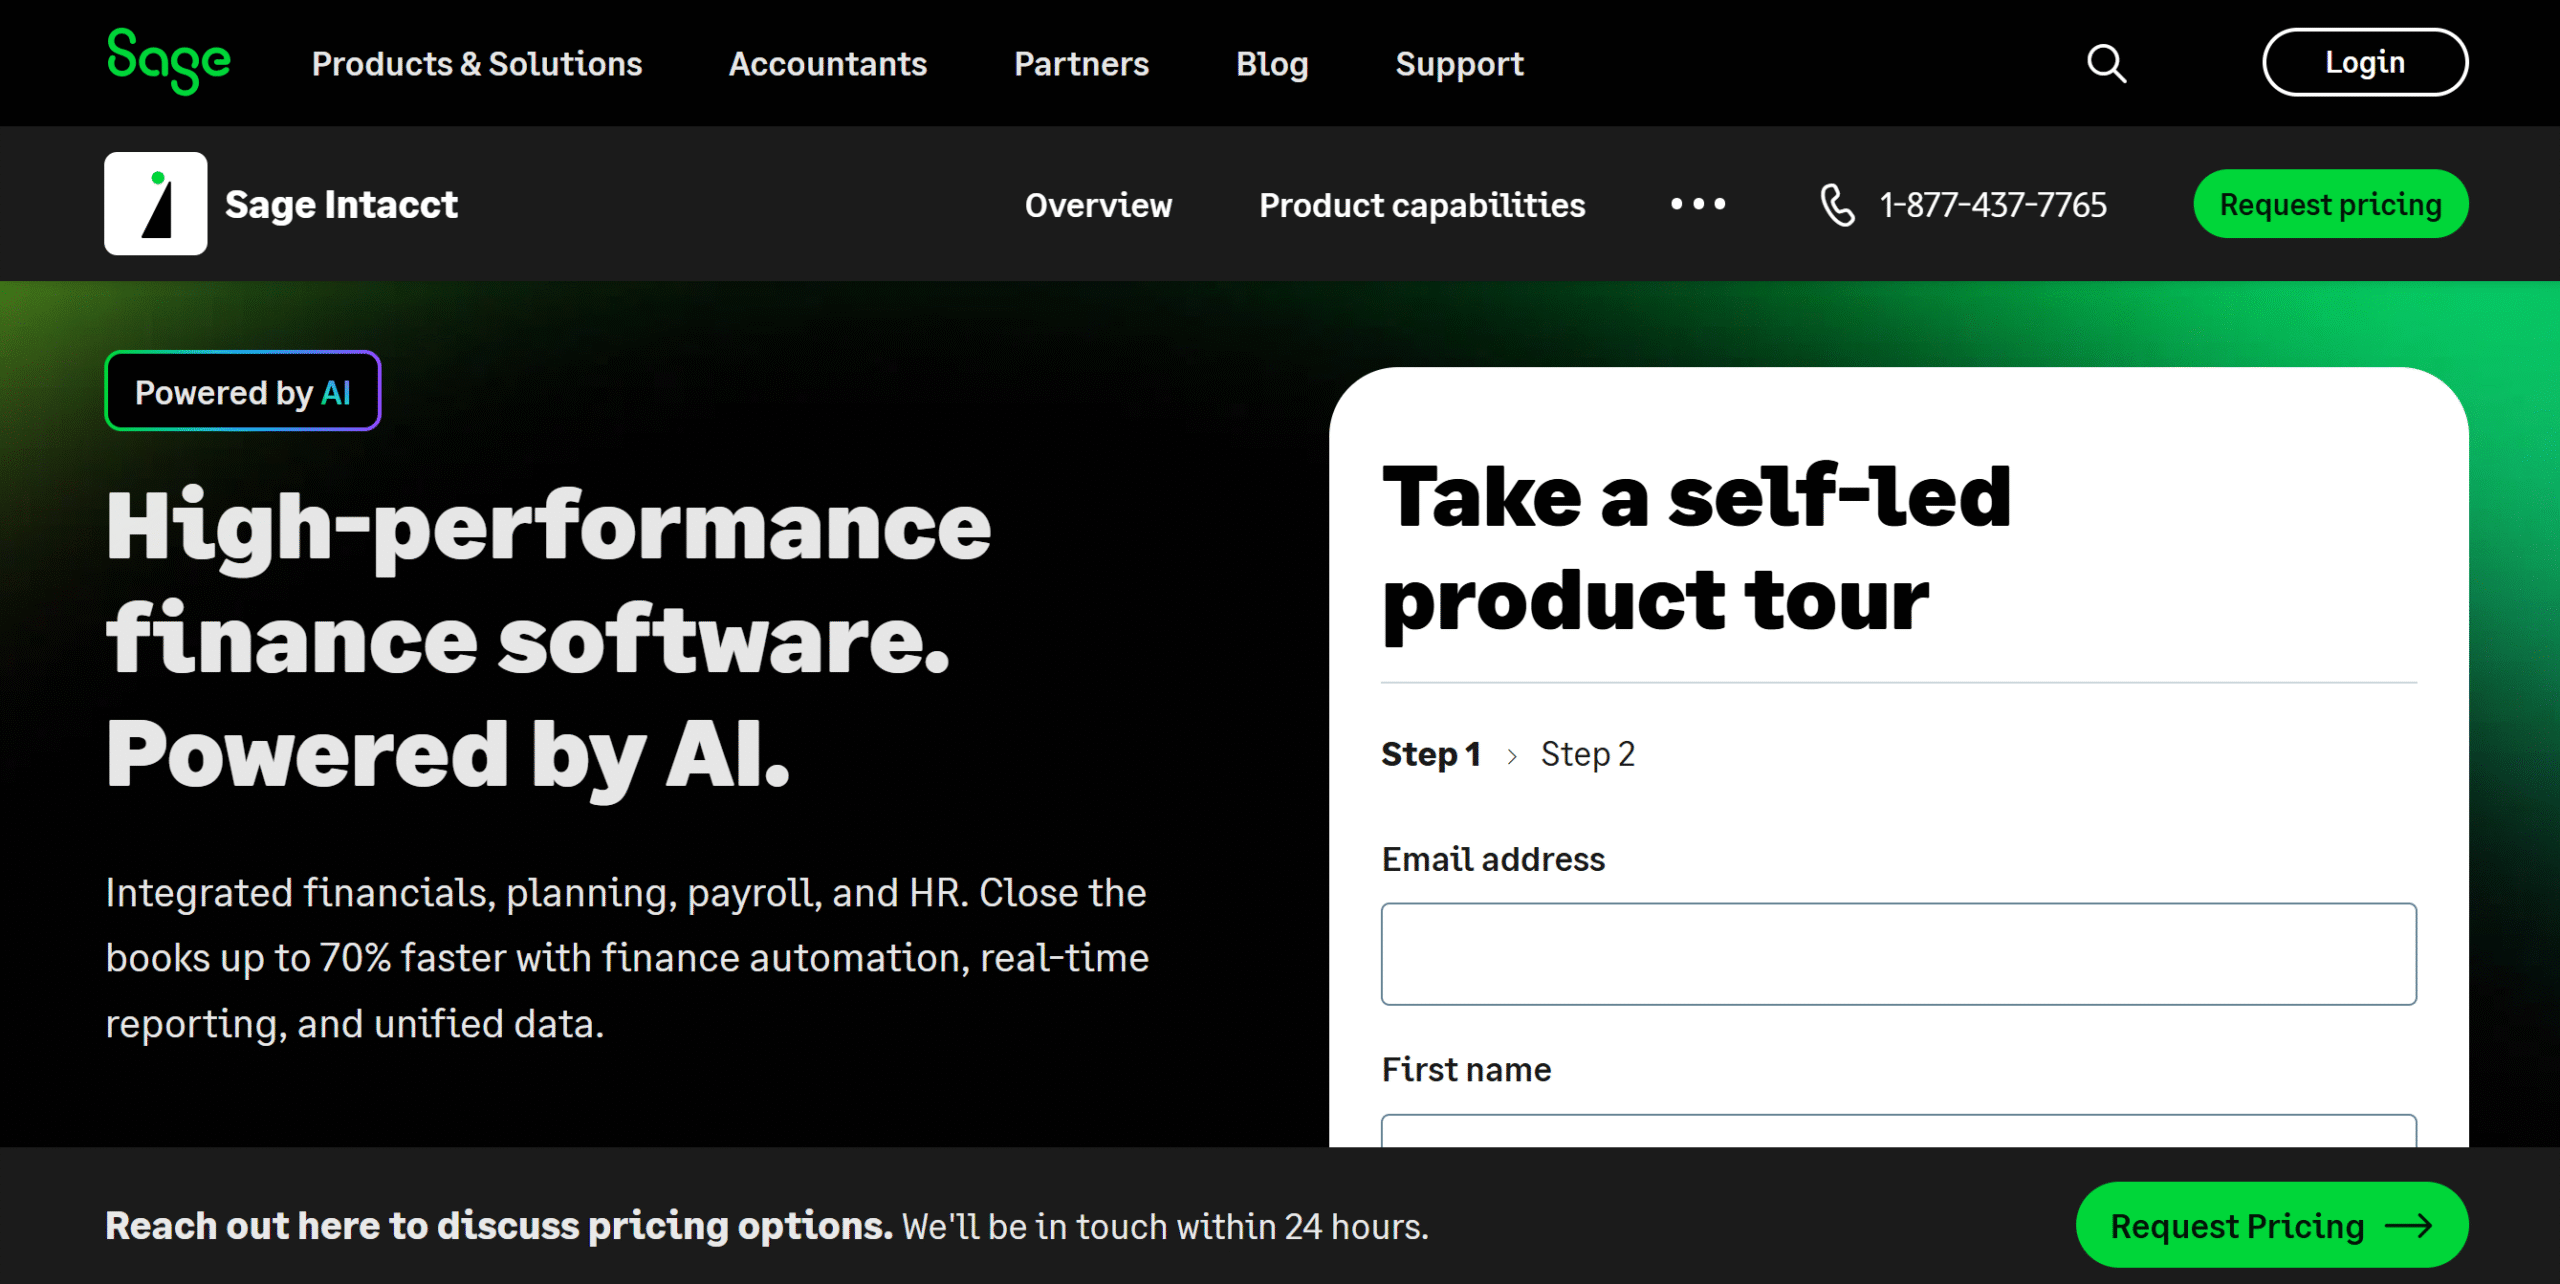Click the green Request pricing header button

coord(2331,204)
